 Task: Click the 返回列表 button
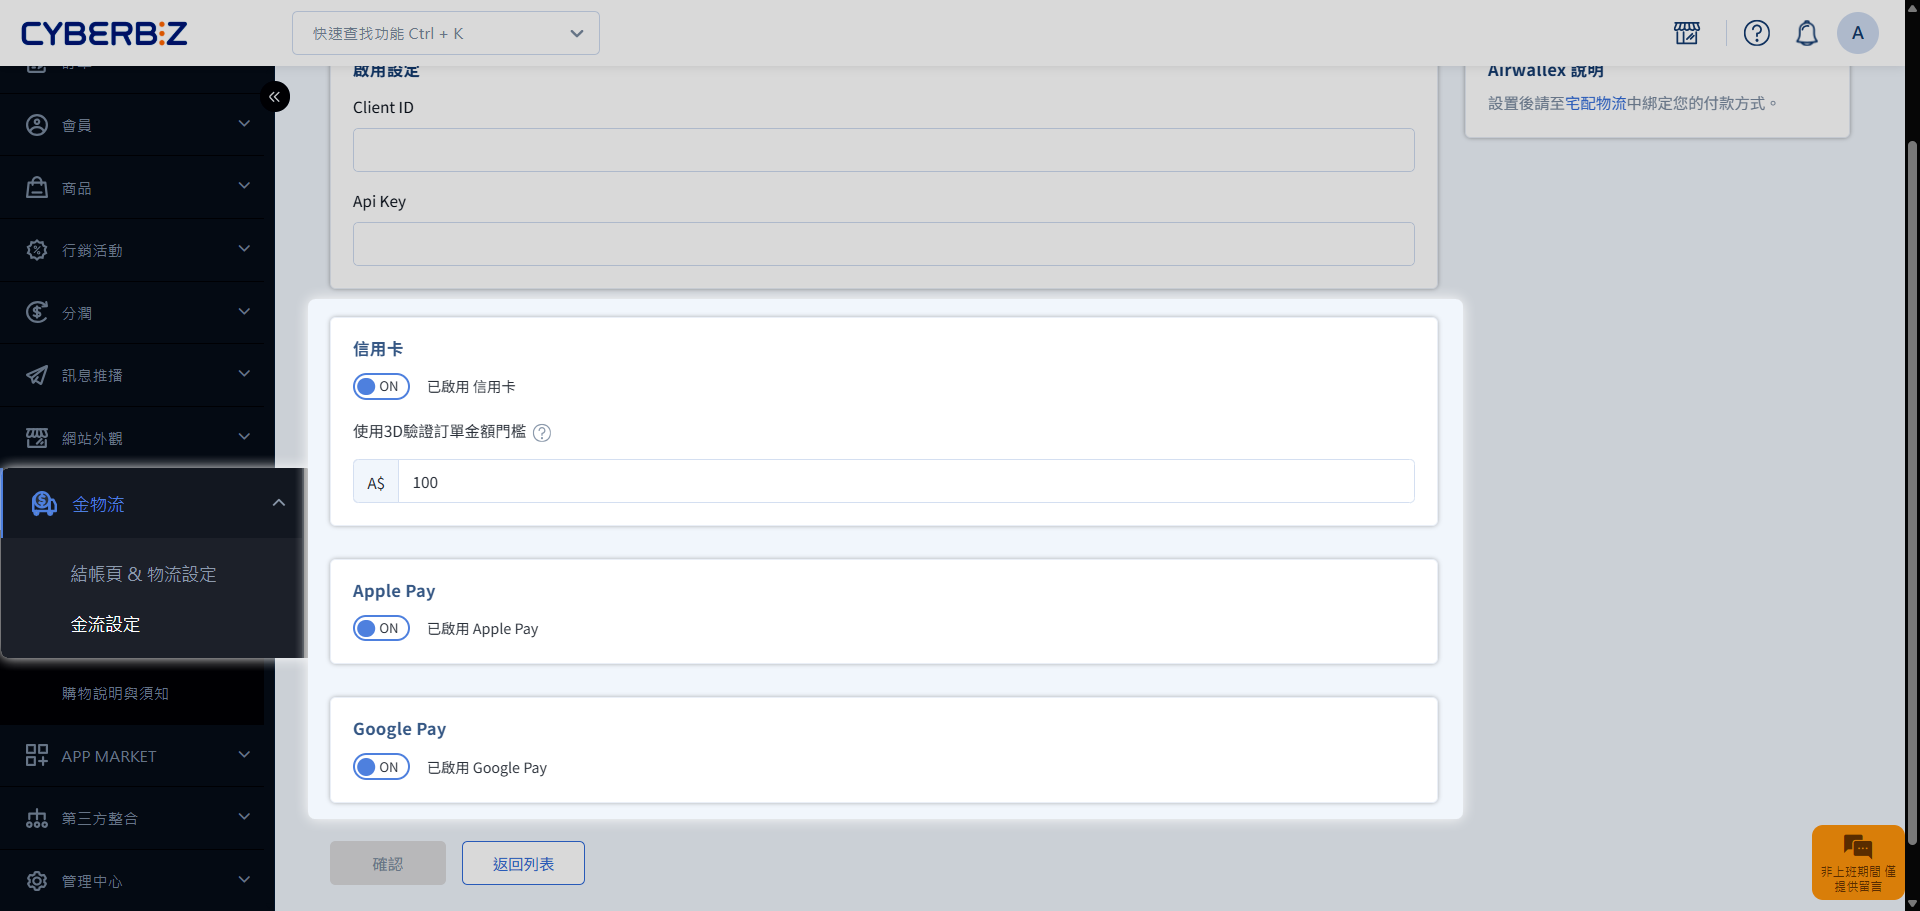(x=523, y=864)
